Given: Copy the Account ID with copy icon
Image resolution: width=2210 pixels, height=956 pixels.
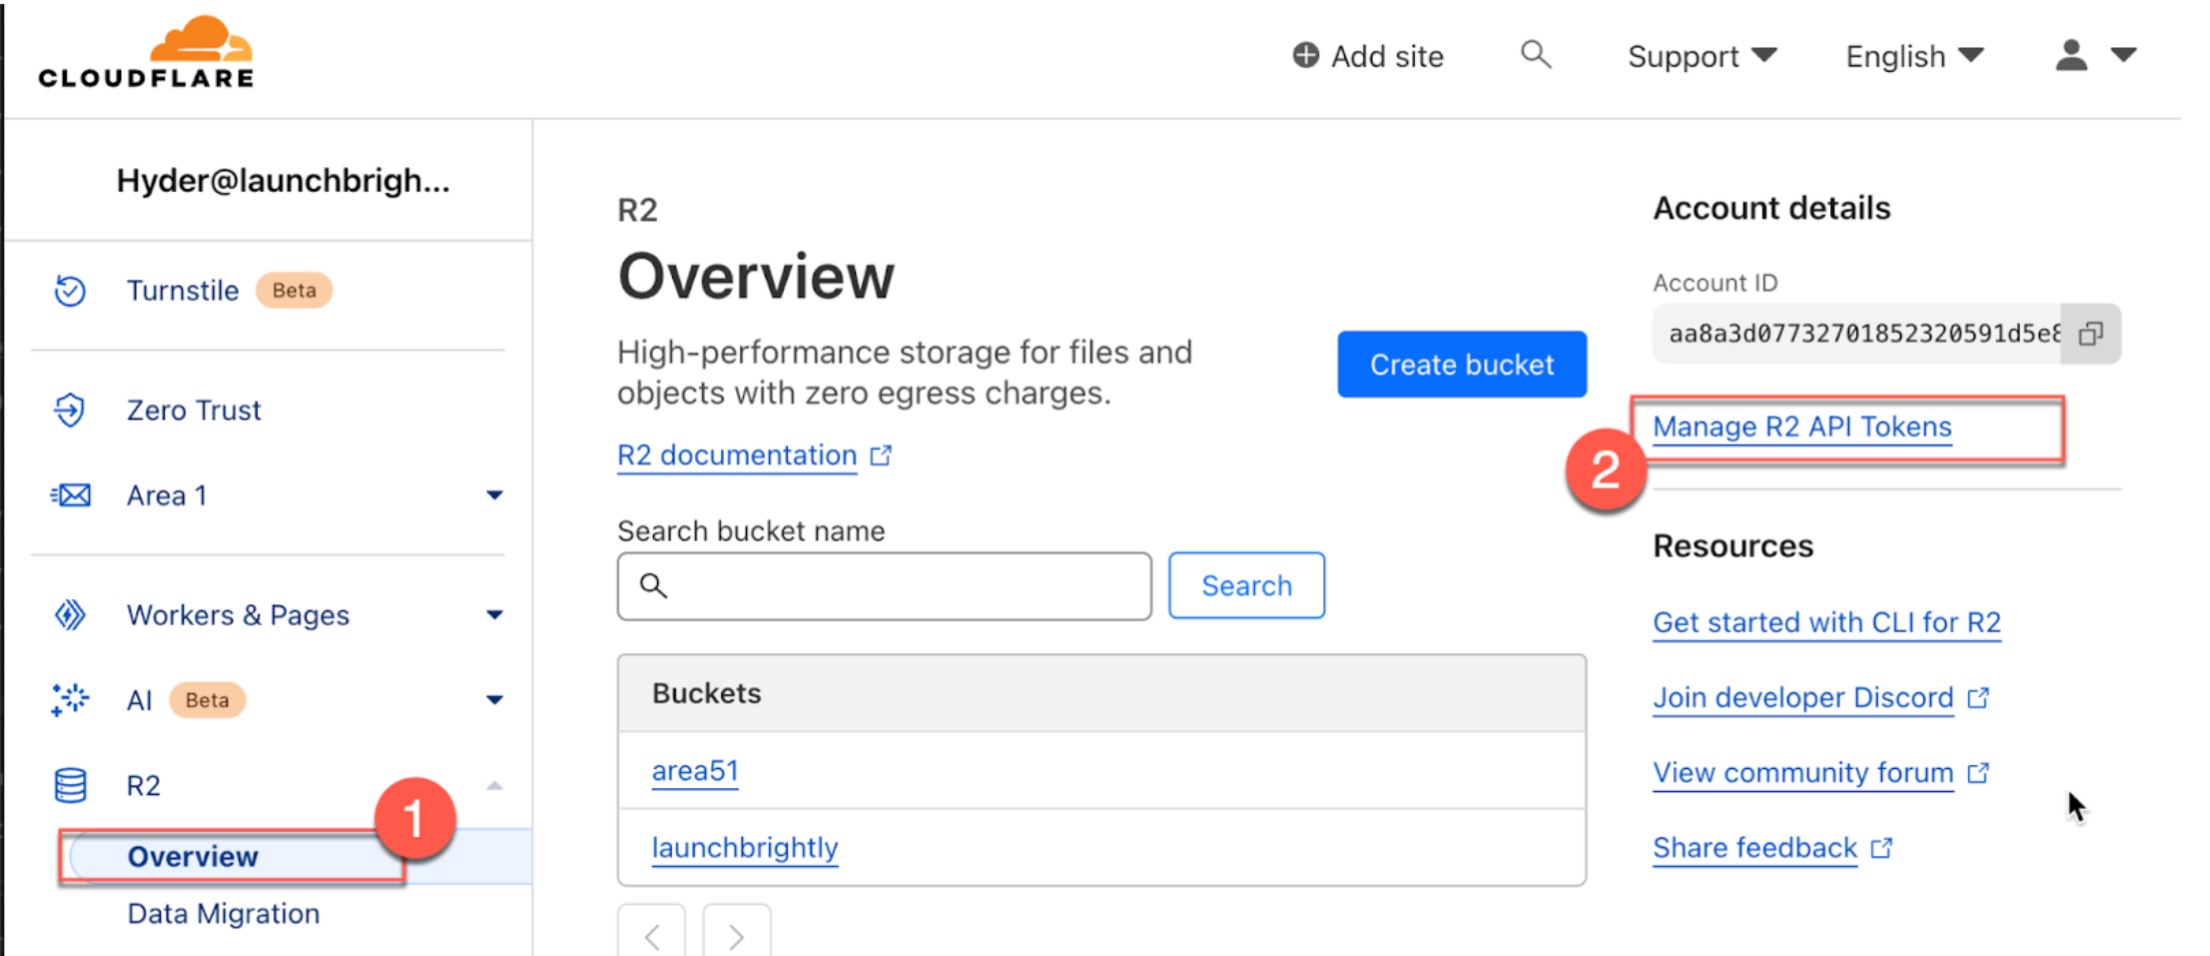Looking at the screenshot, I should (x=2090, y=334).
